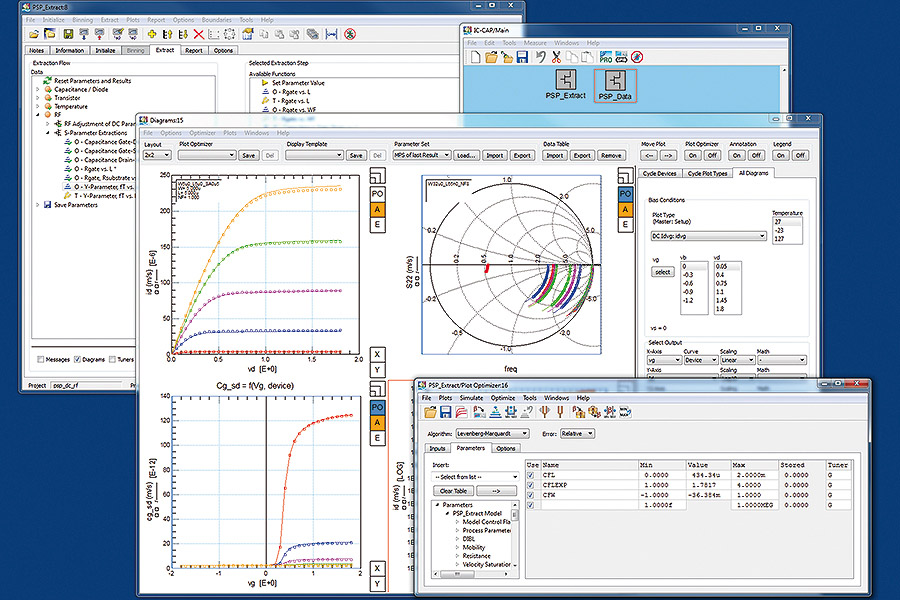
Task: Click the Clear Table button in Plot Optimizer
Action: (452, 490)
